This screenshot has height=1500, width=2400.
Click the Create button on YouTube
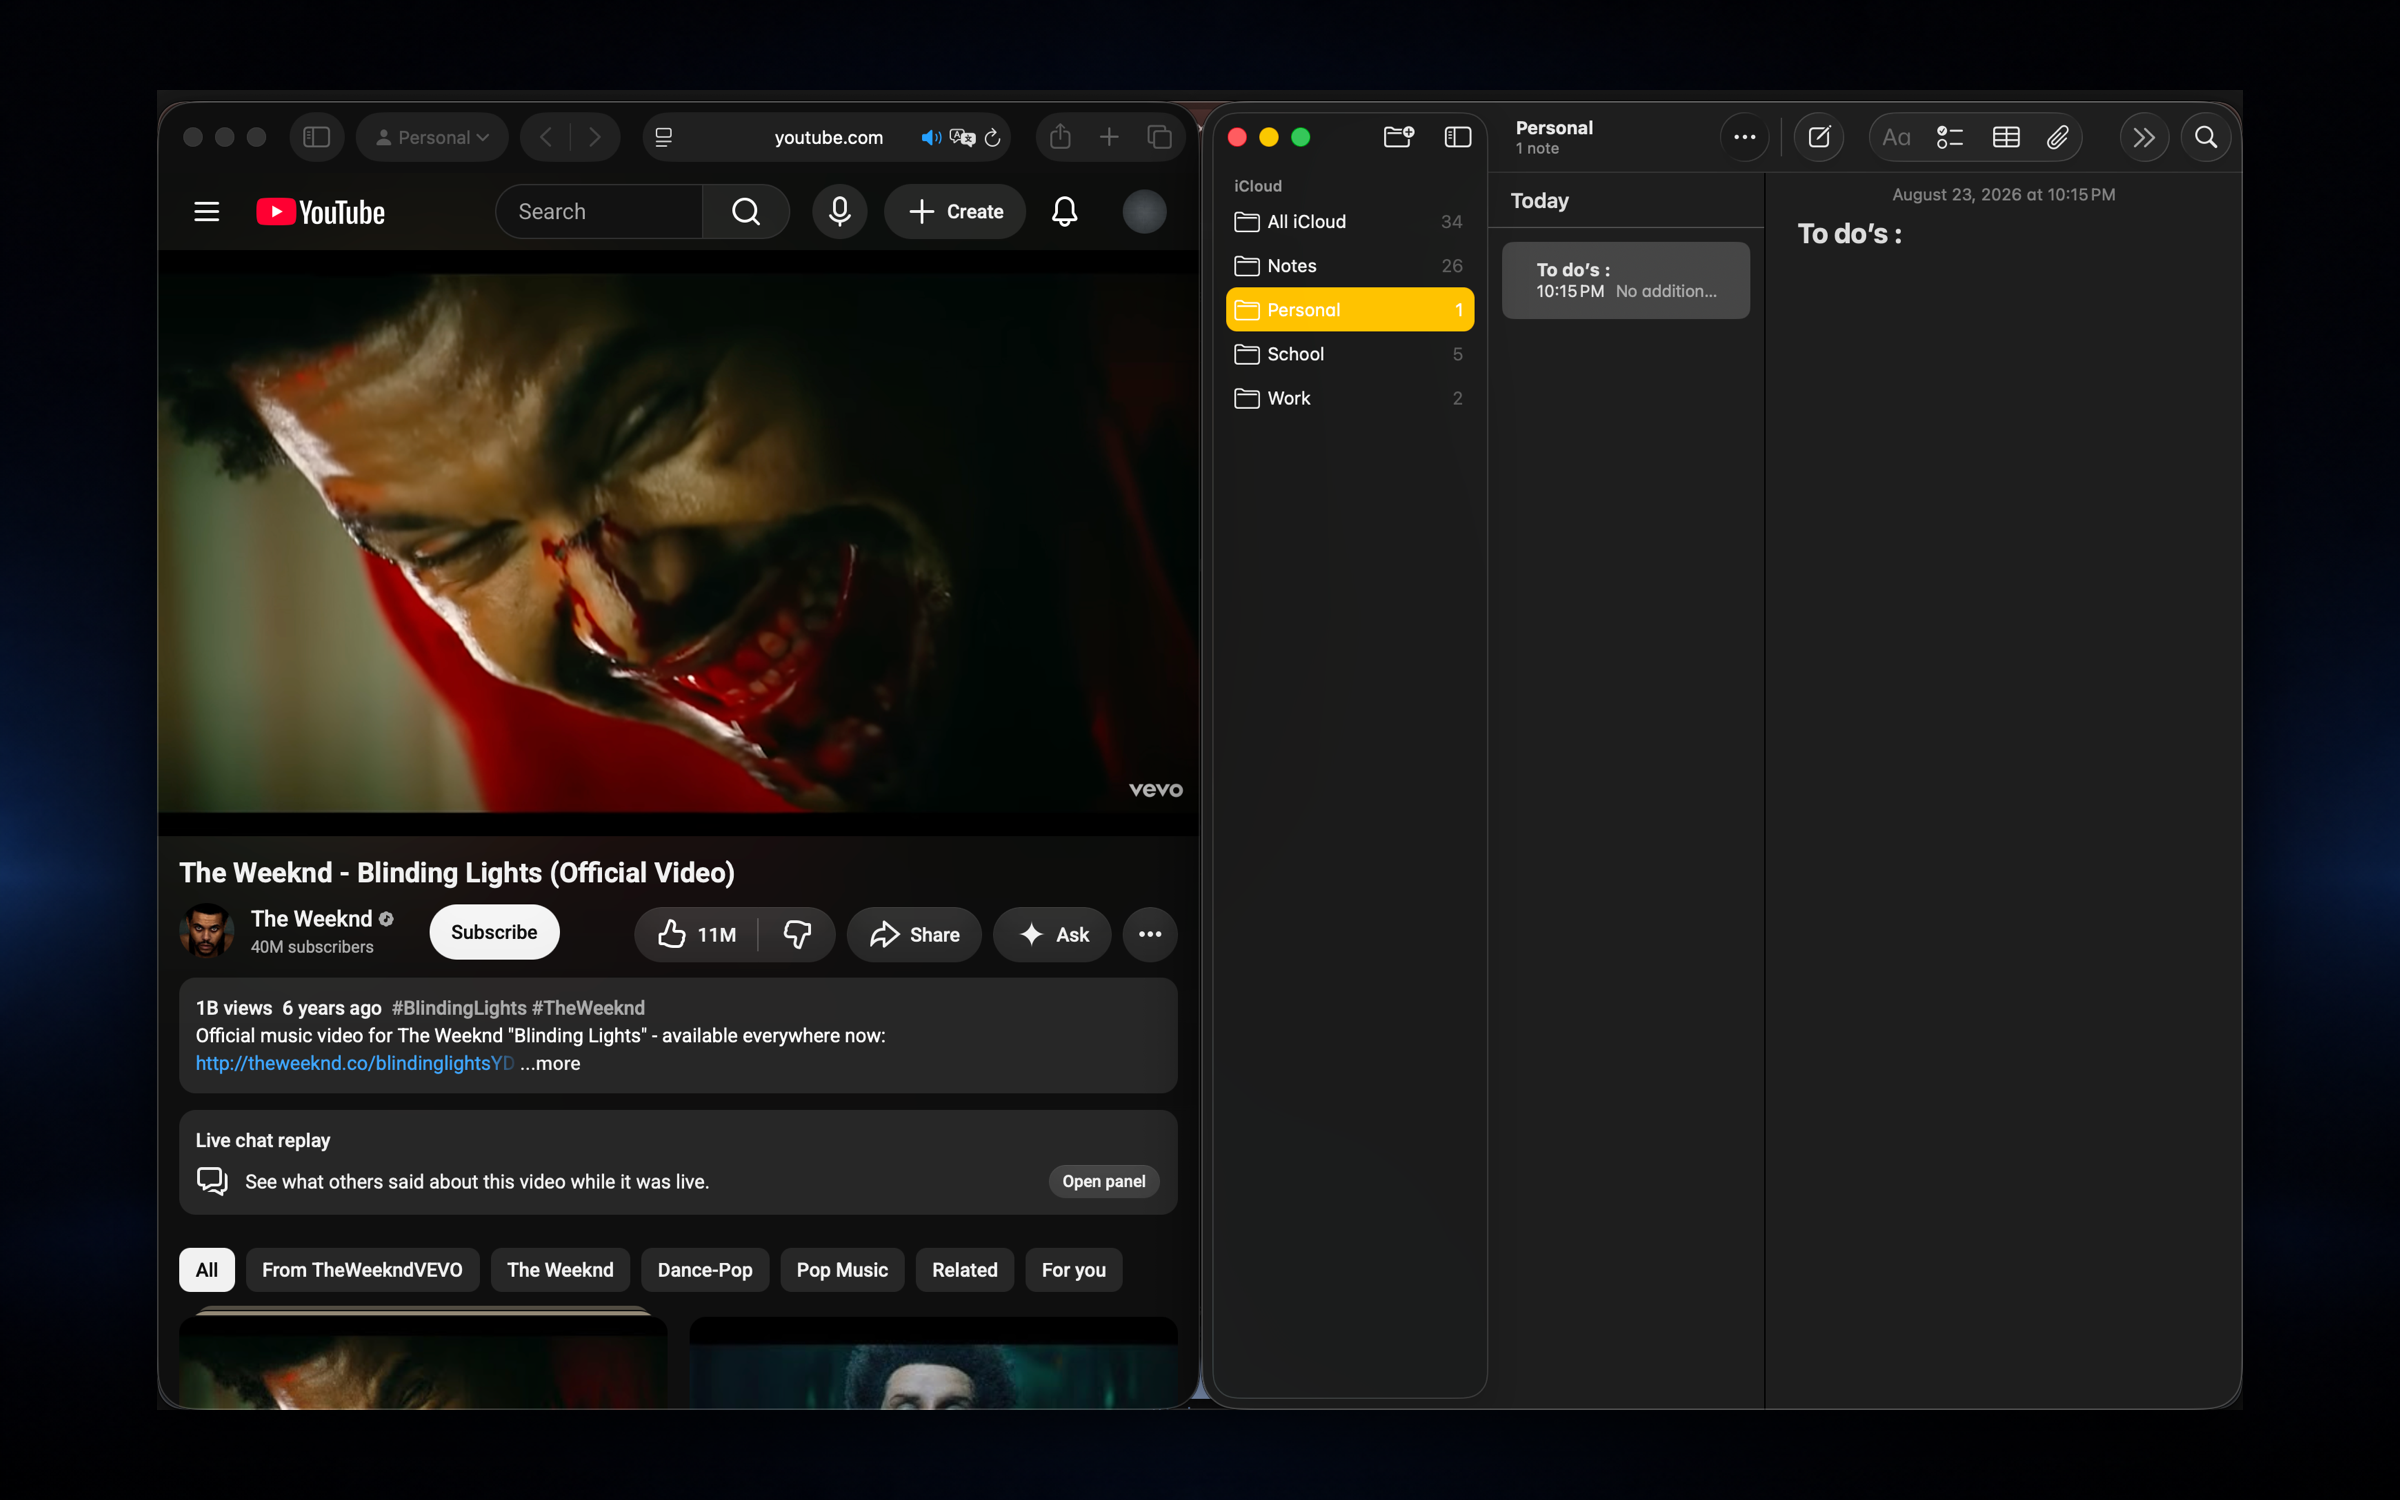click(x=955, y=212)
